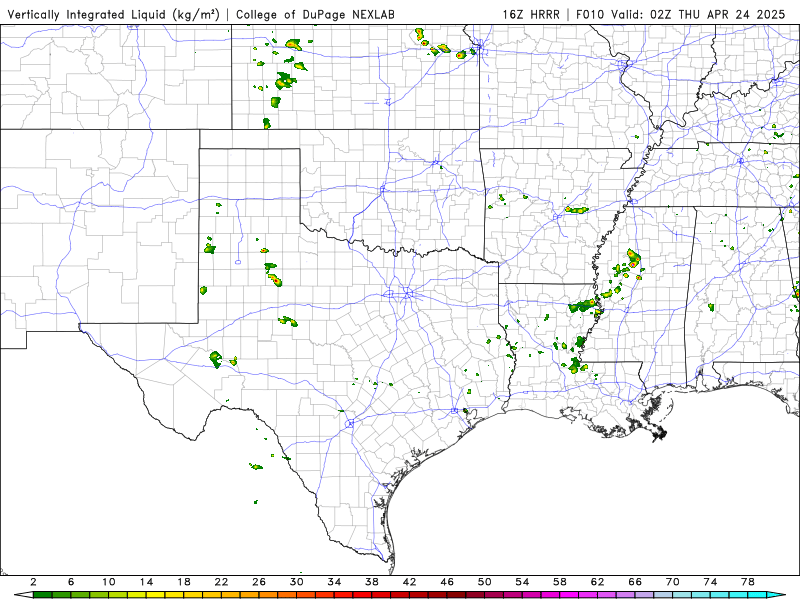The height and width of the screenshot is (600, 800).
Task: Click the orange swatch below 26
Action: (x=268, y=595)
